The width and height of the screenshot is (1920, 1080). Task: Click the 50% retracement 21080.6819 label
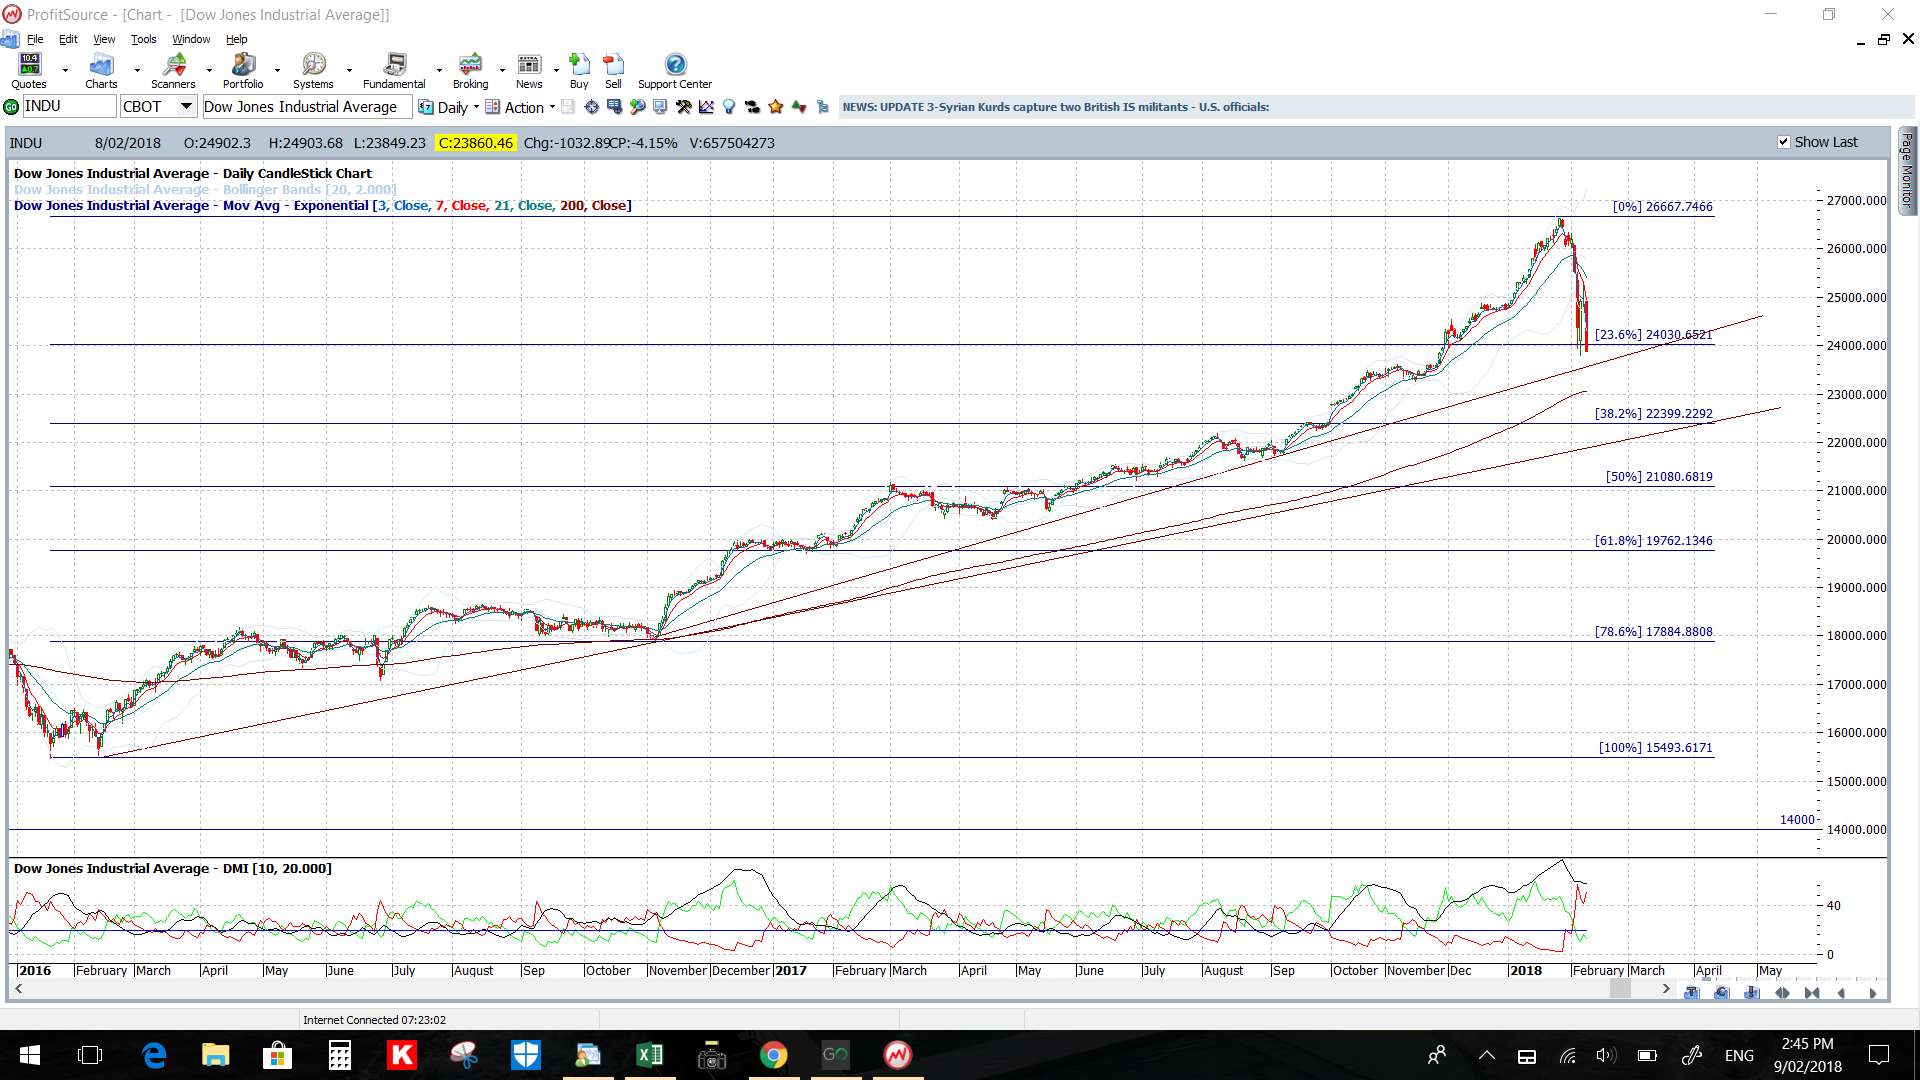coord(1659,477)
